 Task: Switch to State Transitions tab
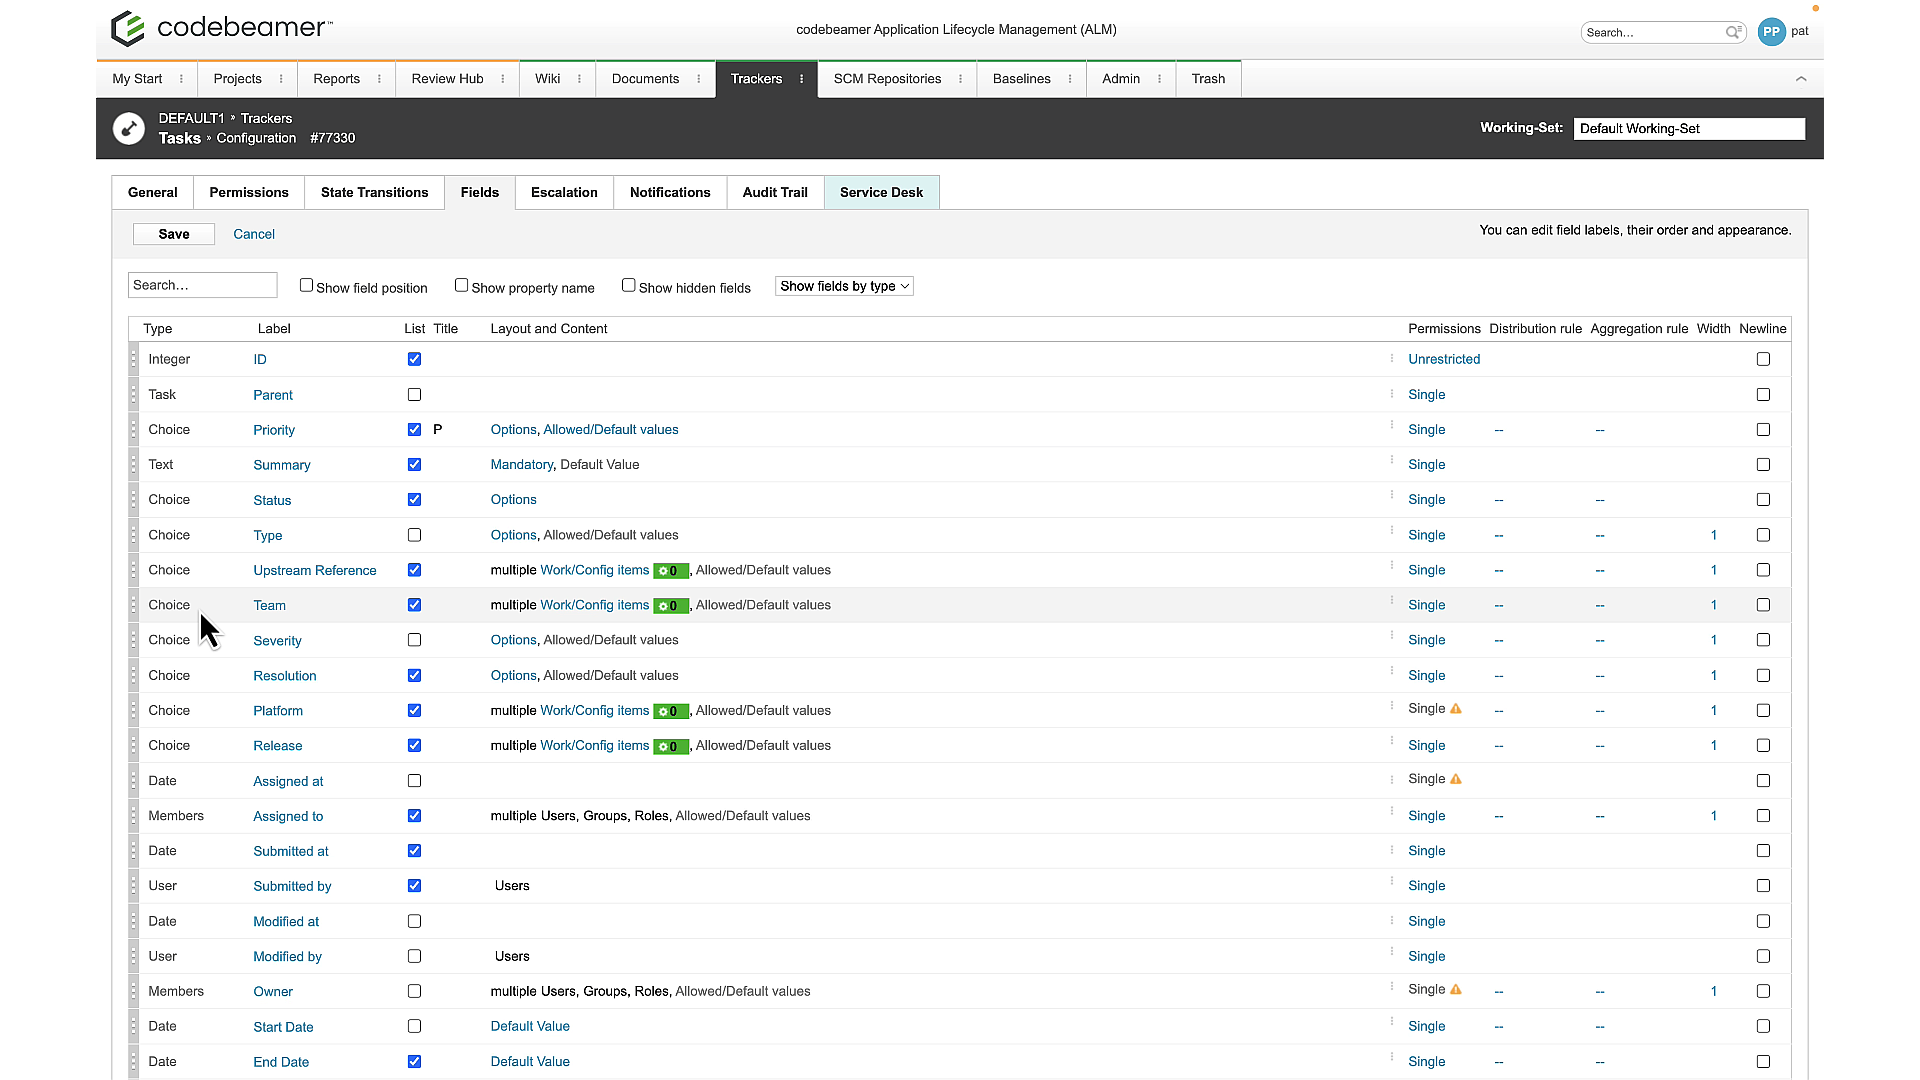(x=374, y=192)
